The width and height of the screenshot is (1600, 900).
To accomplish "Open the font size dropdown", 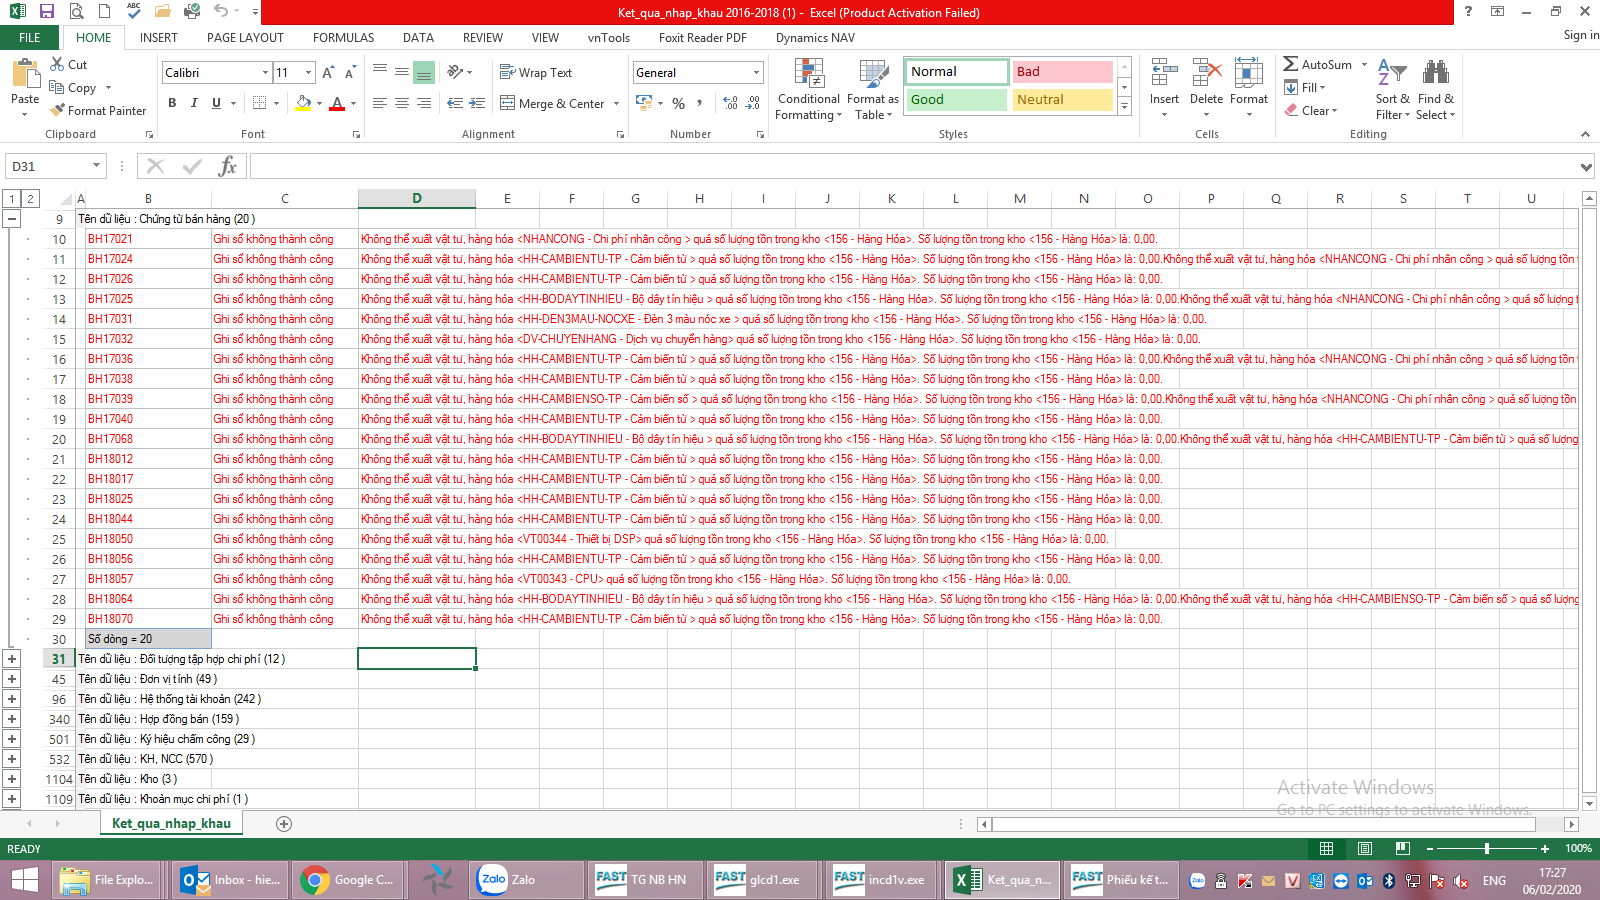I will (x=308, y=73).
